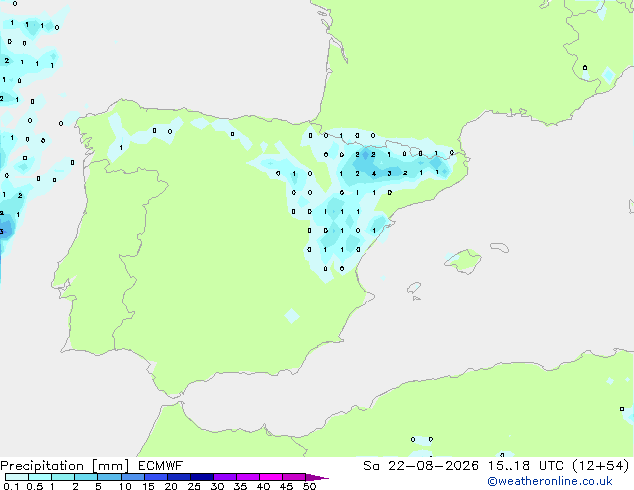This screenshot has height=490, width=634.
Task: Click the '0.1' legend label
Action: click(x=11, y=486)
